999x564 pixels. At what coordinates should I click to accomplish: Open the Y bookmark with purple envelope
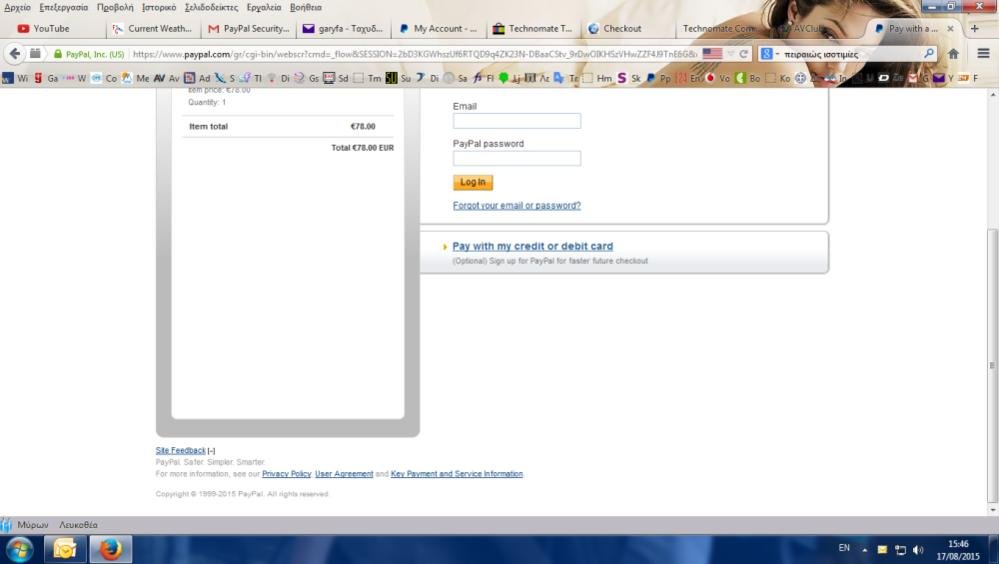point(943,78)
